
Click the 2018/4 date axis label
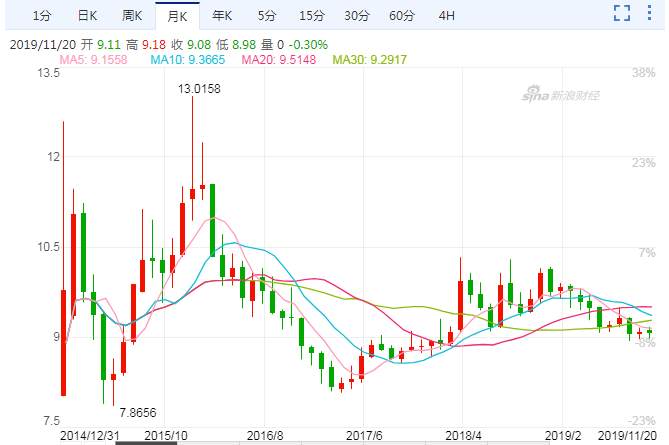coord(463,436)
